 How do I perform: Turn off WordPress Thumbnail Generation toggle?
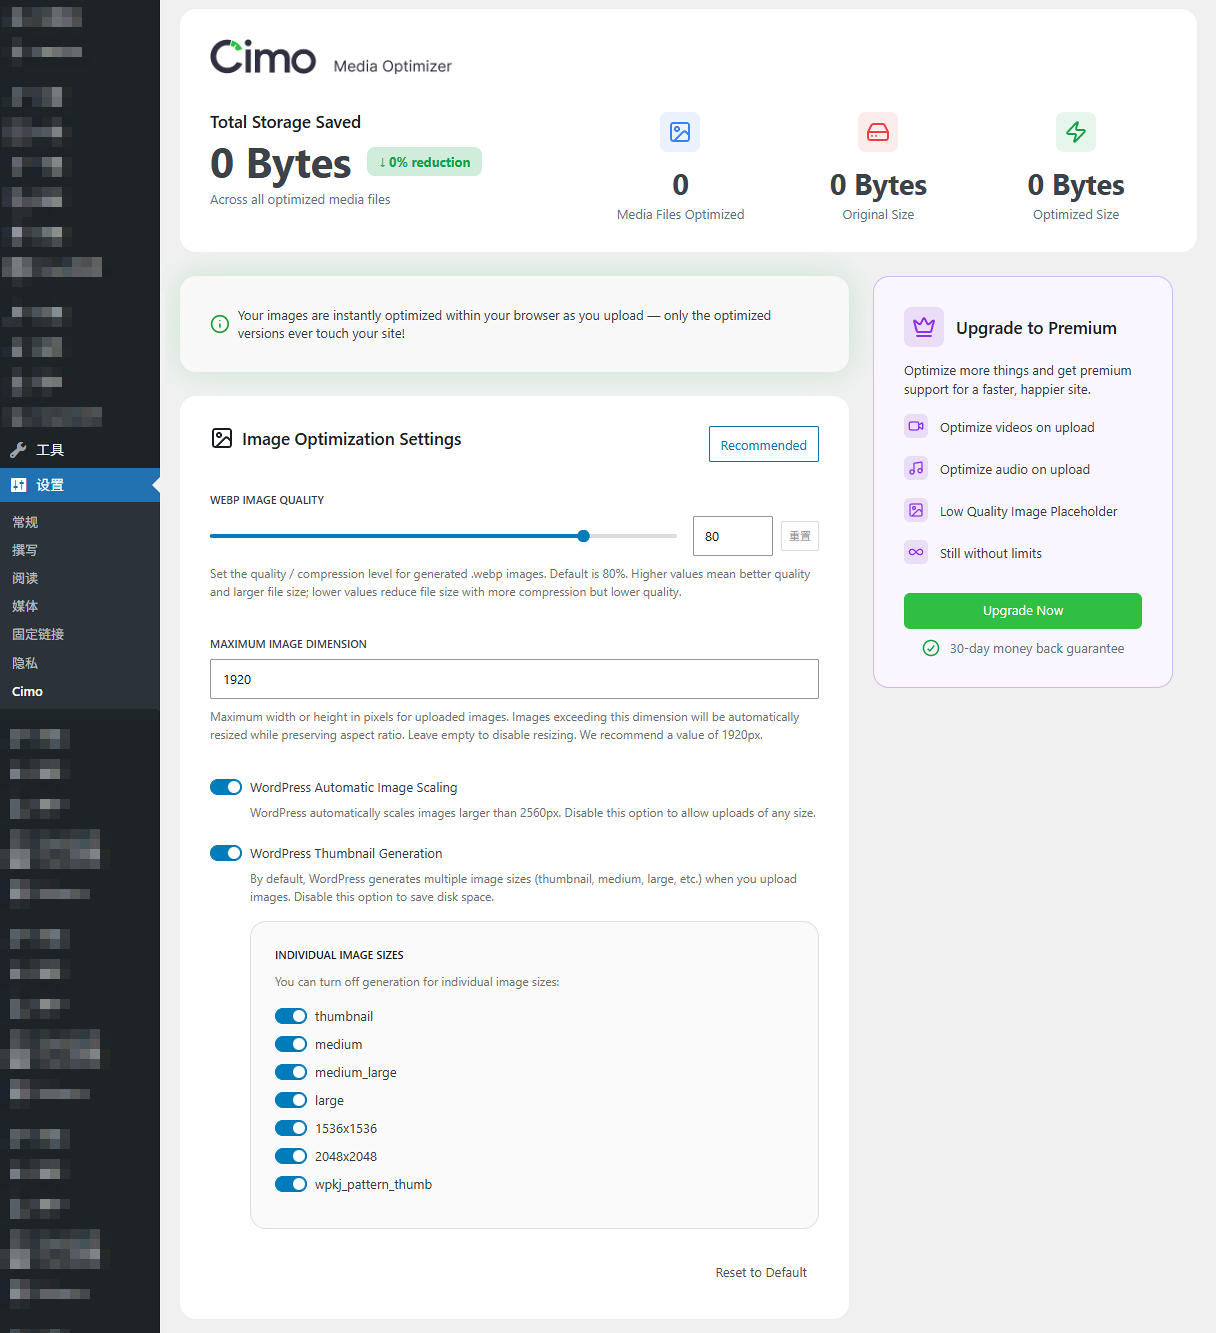tap(226, 854)
